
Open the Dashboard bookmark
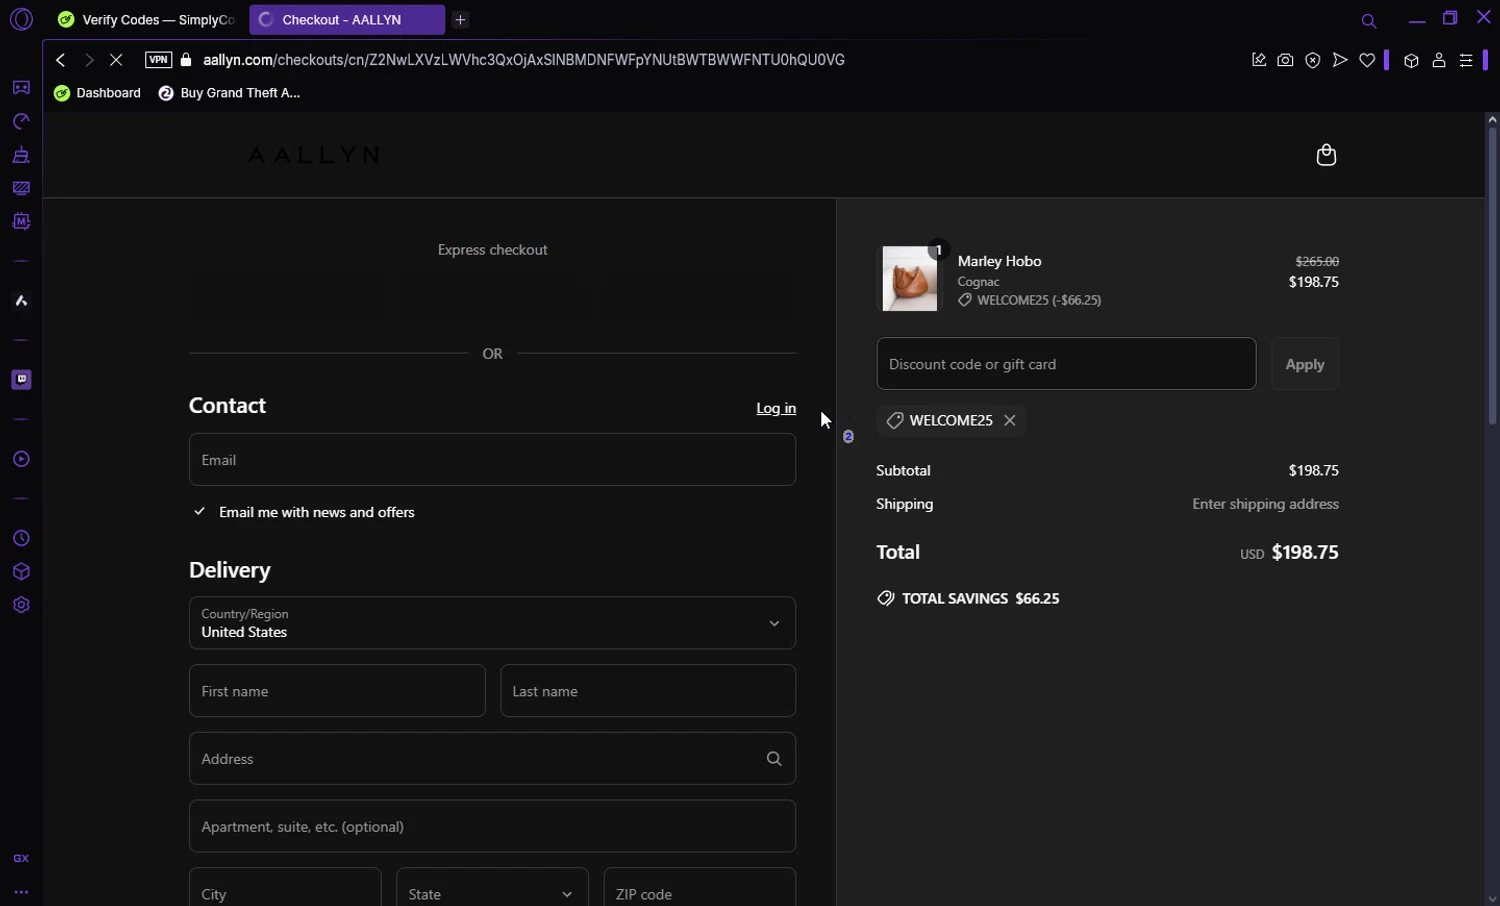98,93
